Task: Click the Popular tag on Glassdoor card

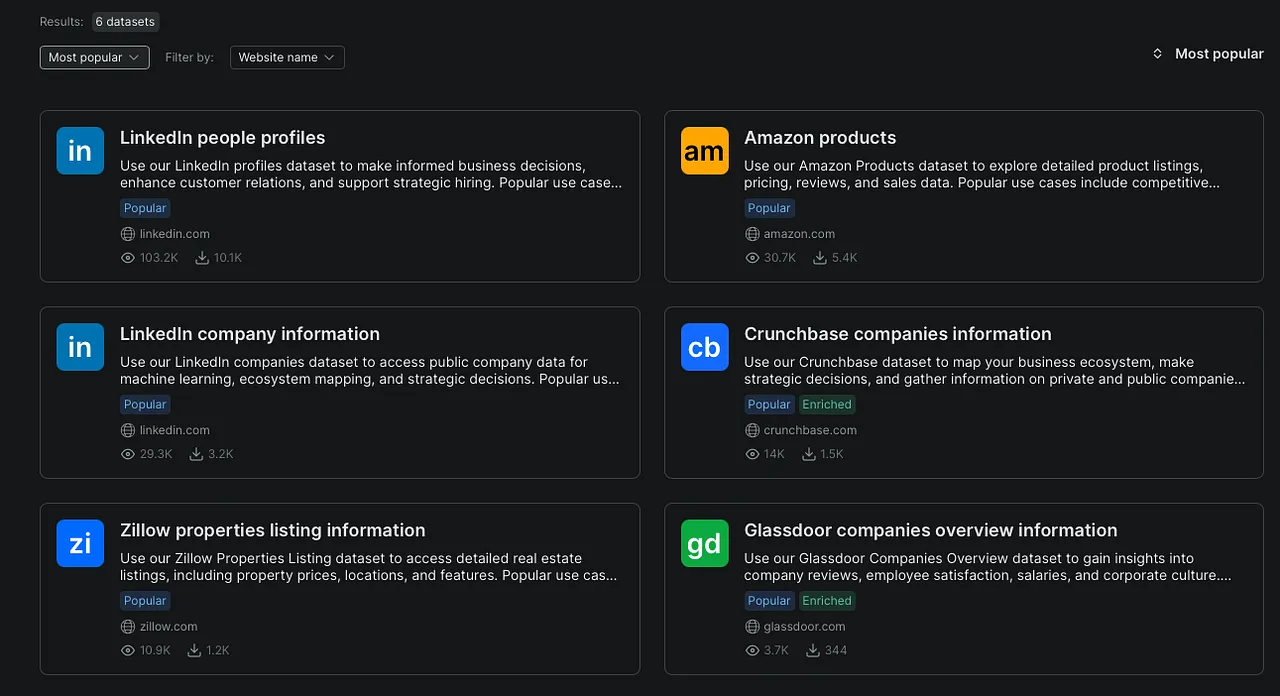Action: click(769, 600)
